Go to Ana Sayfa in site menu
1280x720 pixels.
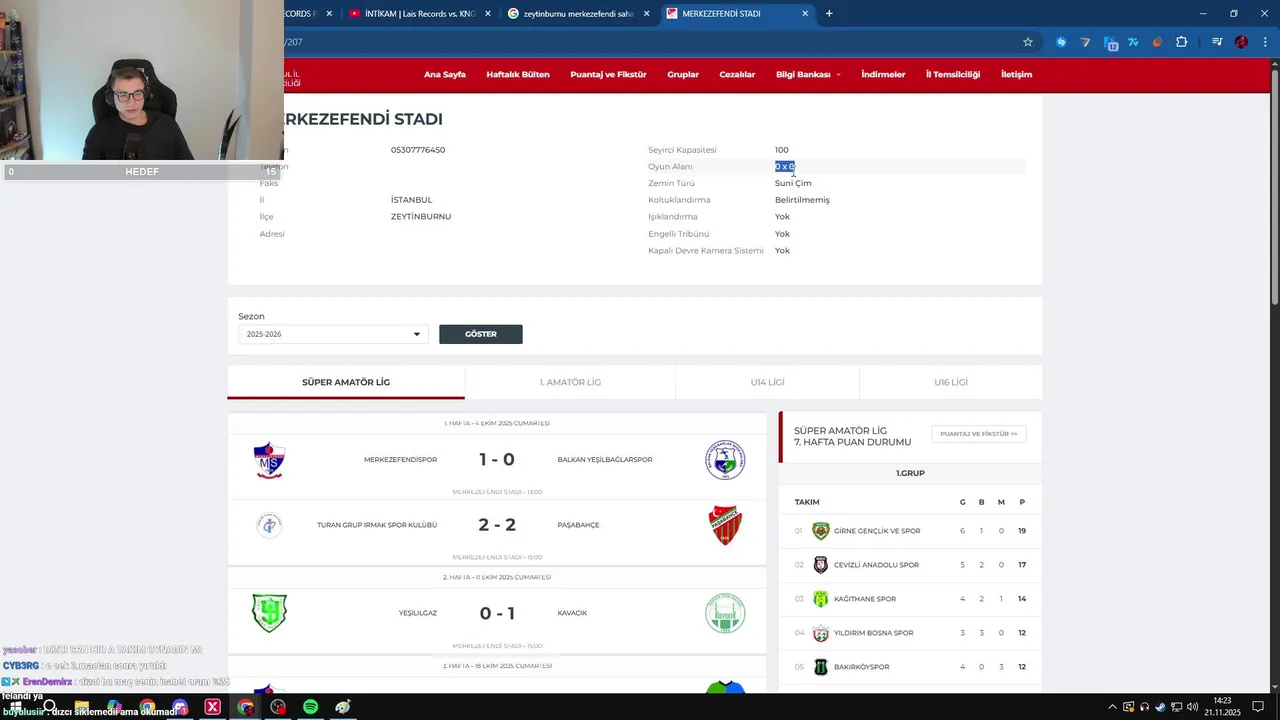[444, 74]
